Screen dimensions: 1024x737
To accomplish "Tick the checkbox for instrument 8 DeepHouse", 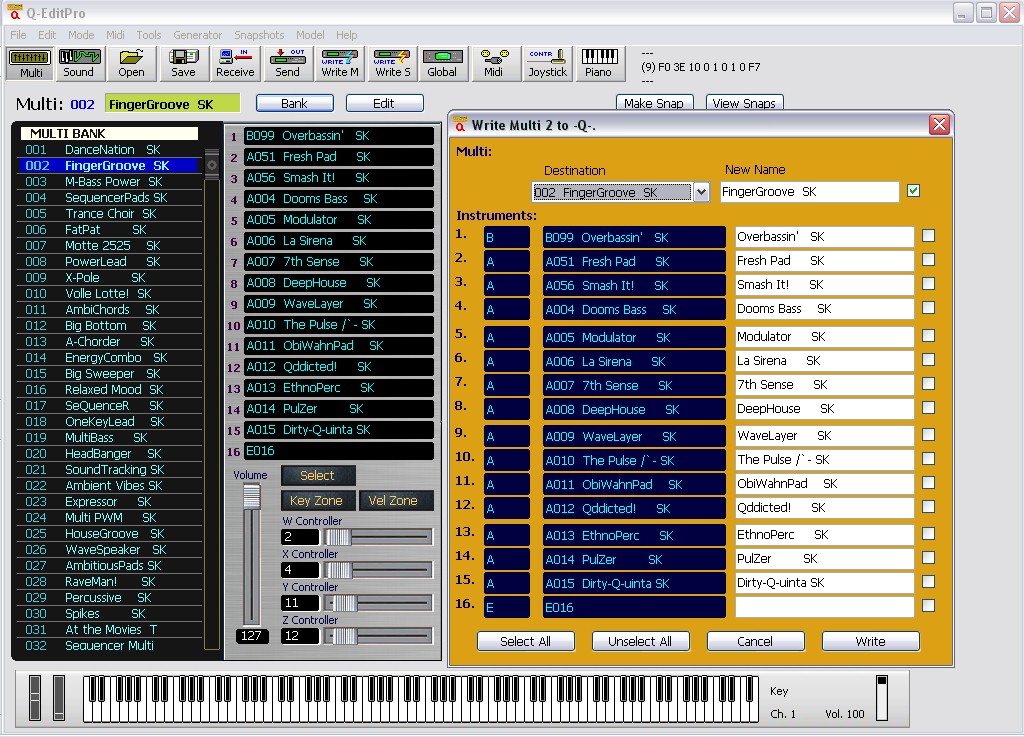I will pos(928,408).
